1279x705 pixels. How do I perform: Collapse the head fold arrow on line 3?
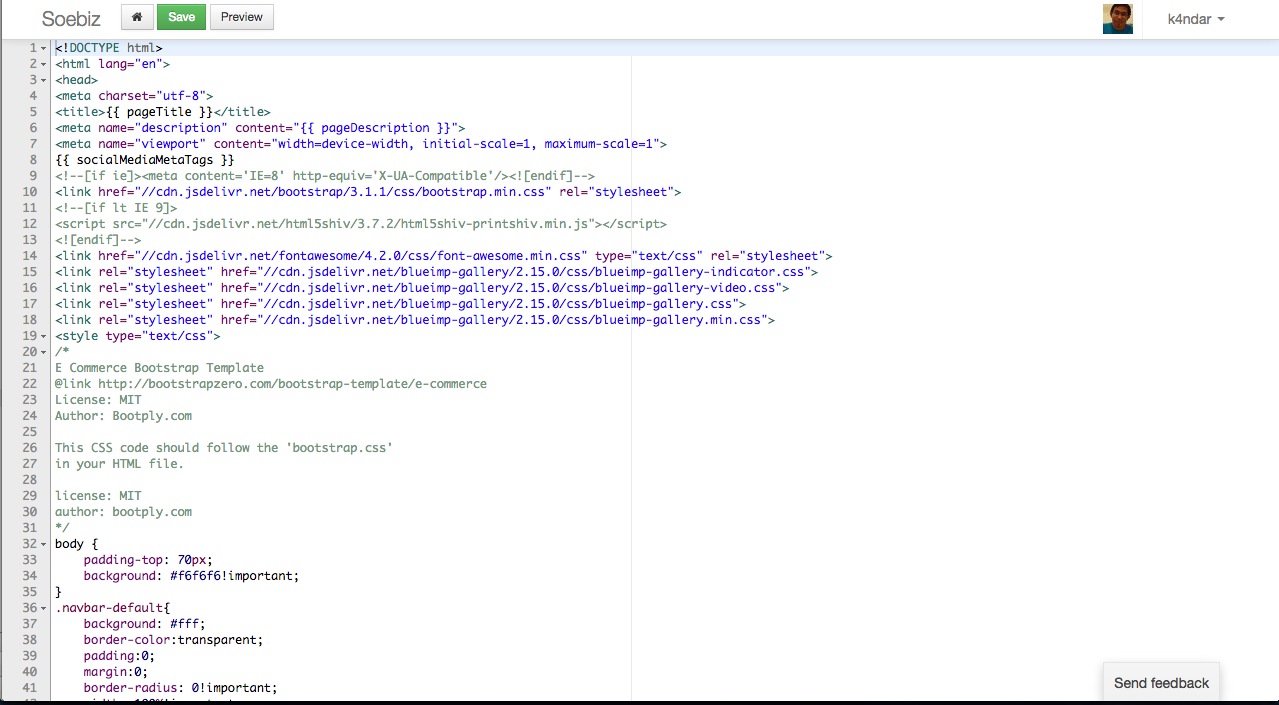pyautogui.click(x=44, y=80)
